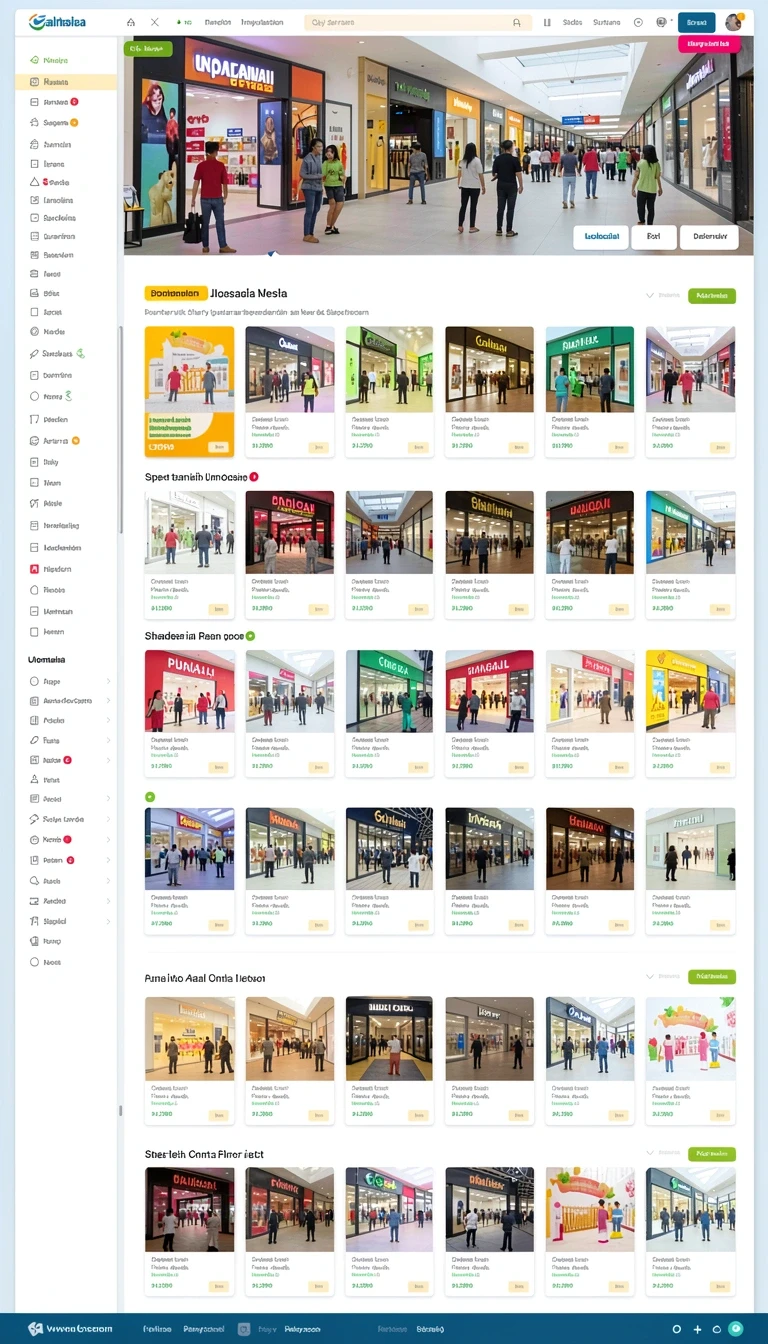Click the 'Delandav' button on the hero banner

(x=709, y=237)
